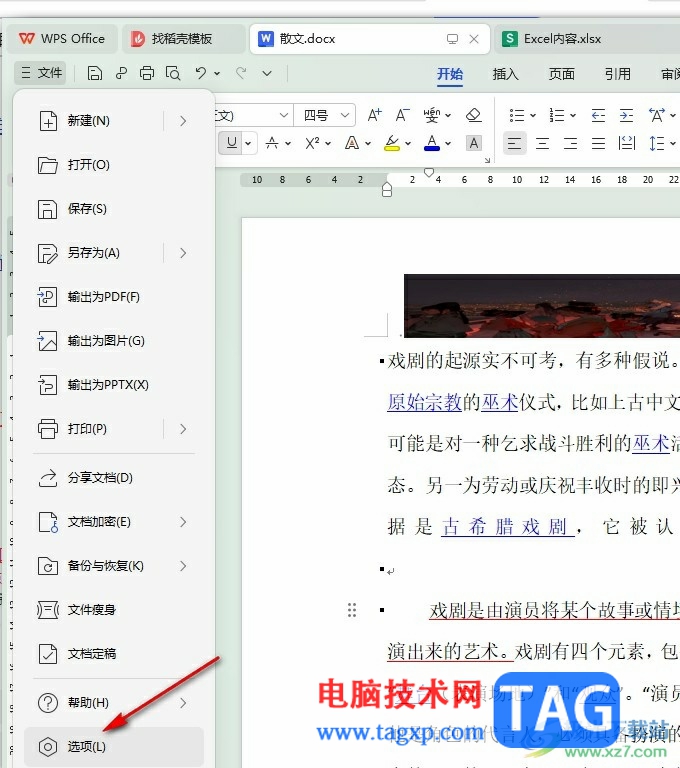
Task: Toggle align left paragraph button
Action: click(514, 143)
